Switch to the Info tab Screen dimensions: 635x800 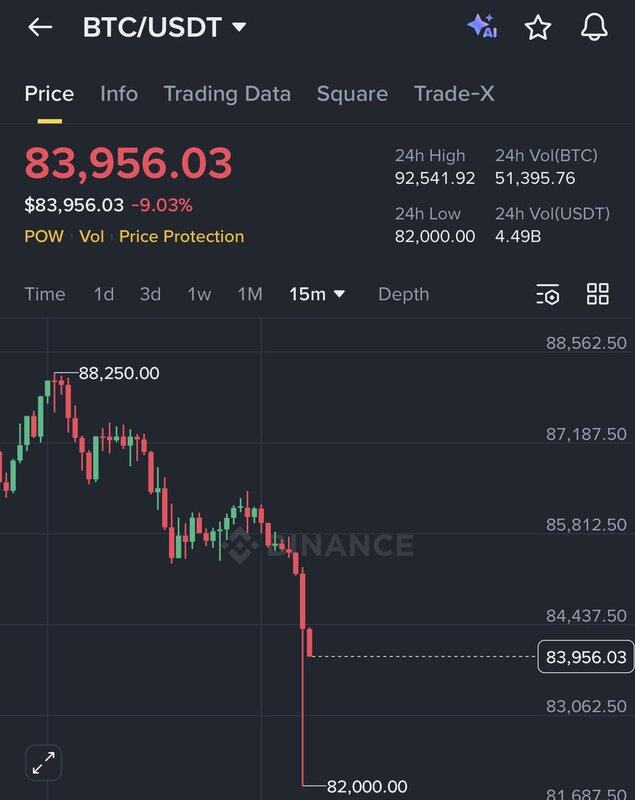coord(119,94)
